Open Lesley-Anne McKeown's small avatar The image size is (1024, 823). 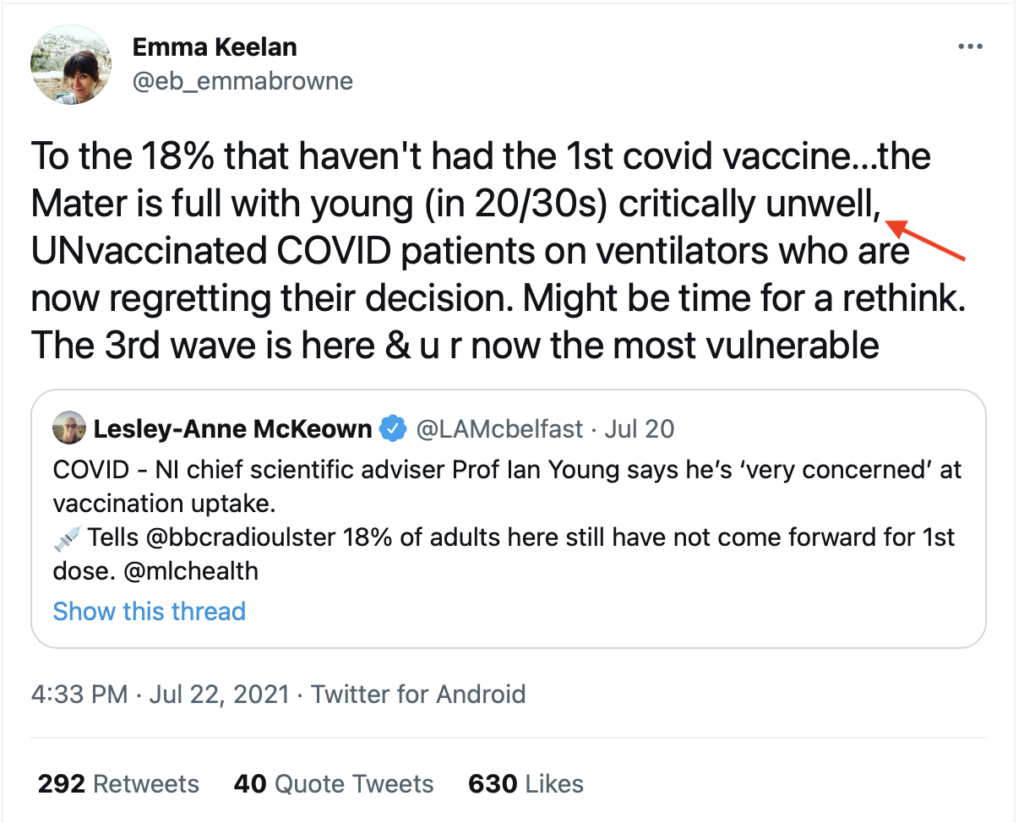click(69, 428)
